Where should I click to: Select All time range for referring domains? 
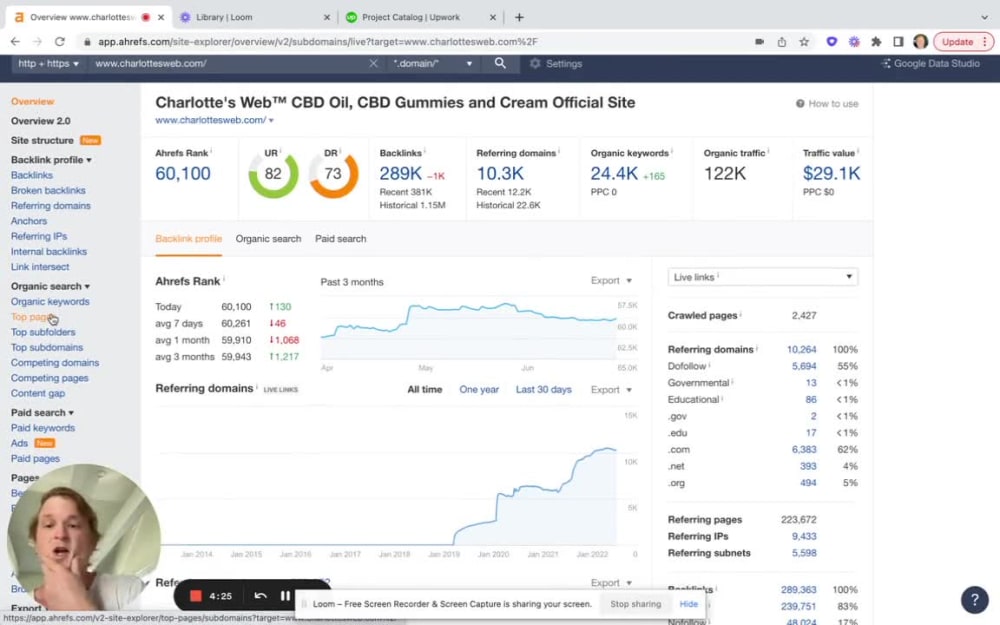(425, 390)
